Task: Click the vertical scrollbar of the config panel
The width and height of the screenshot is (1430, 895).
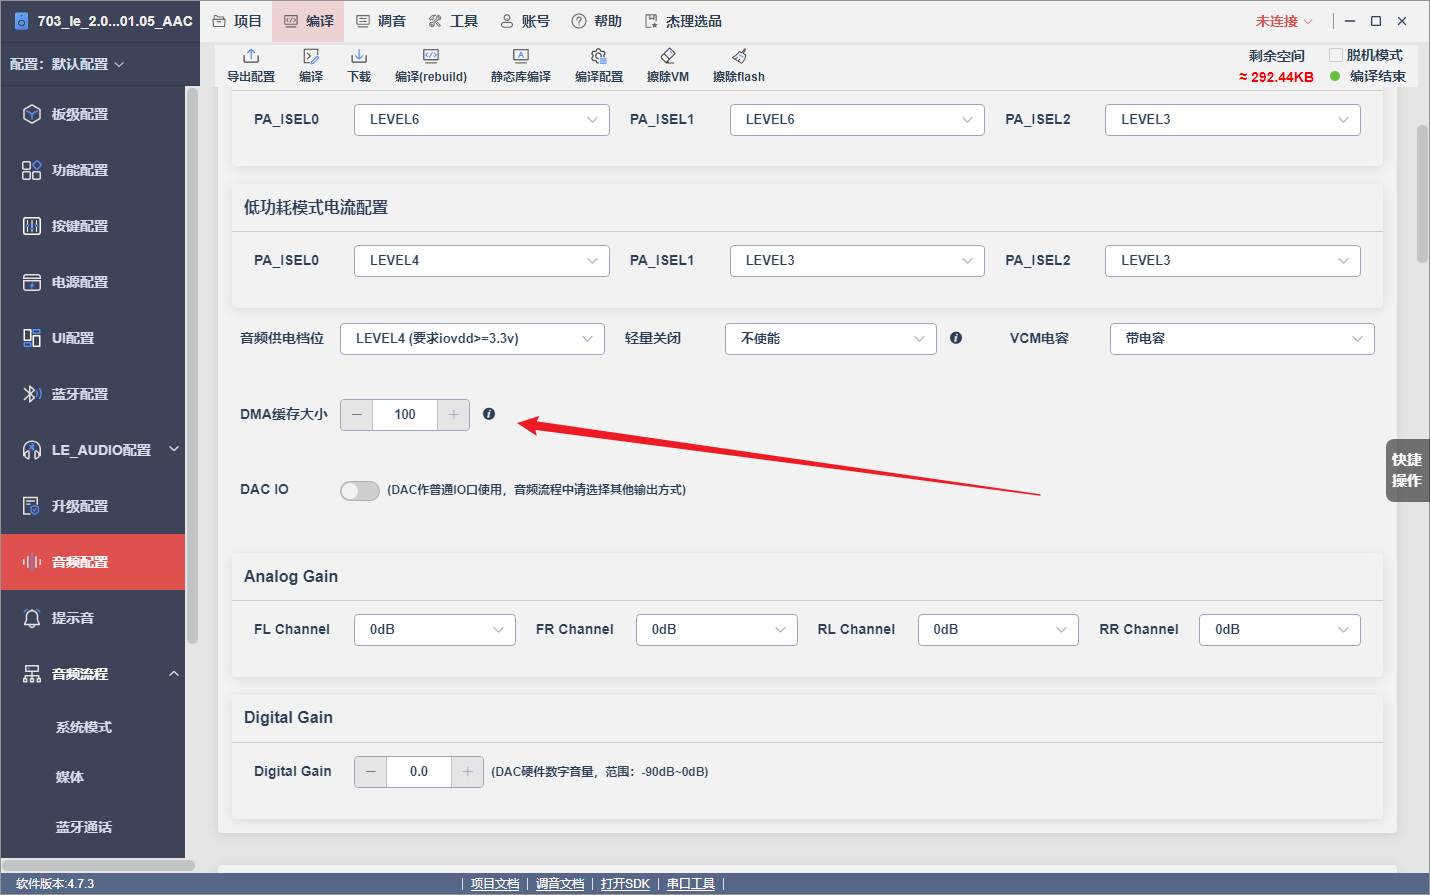Action: pos(1422,194)
